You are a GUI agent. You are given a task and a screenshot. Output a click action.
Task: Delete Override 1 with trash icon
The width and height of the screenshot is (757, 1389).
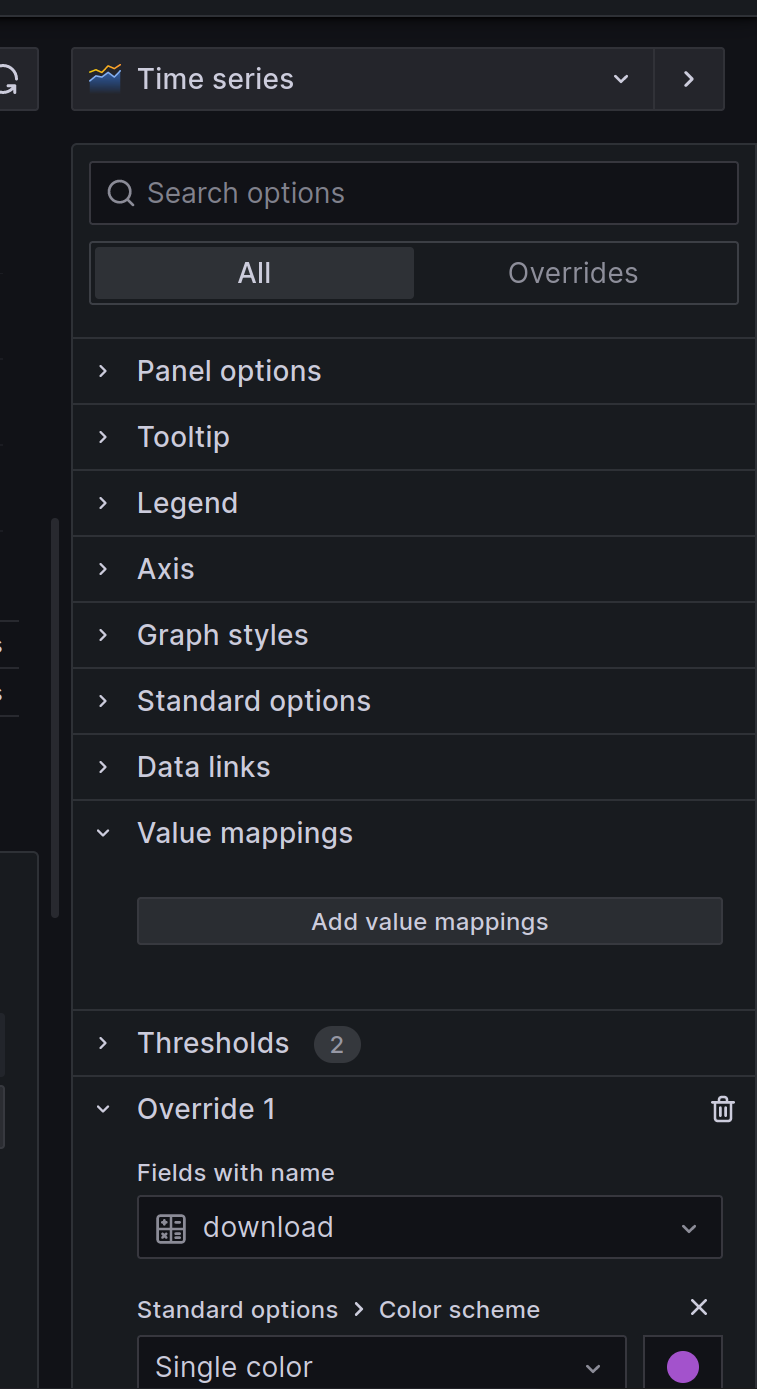(722, 1109)
